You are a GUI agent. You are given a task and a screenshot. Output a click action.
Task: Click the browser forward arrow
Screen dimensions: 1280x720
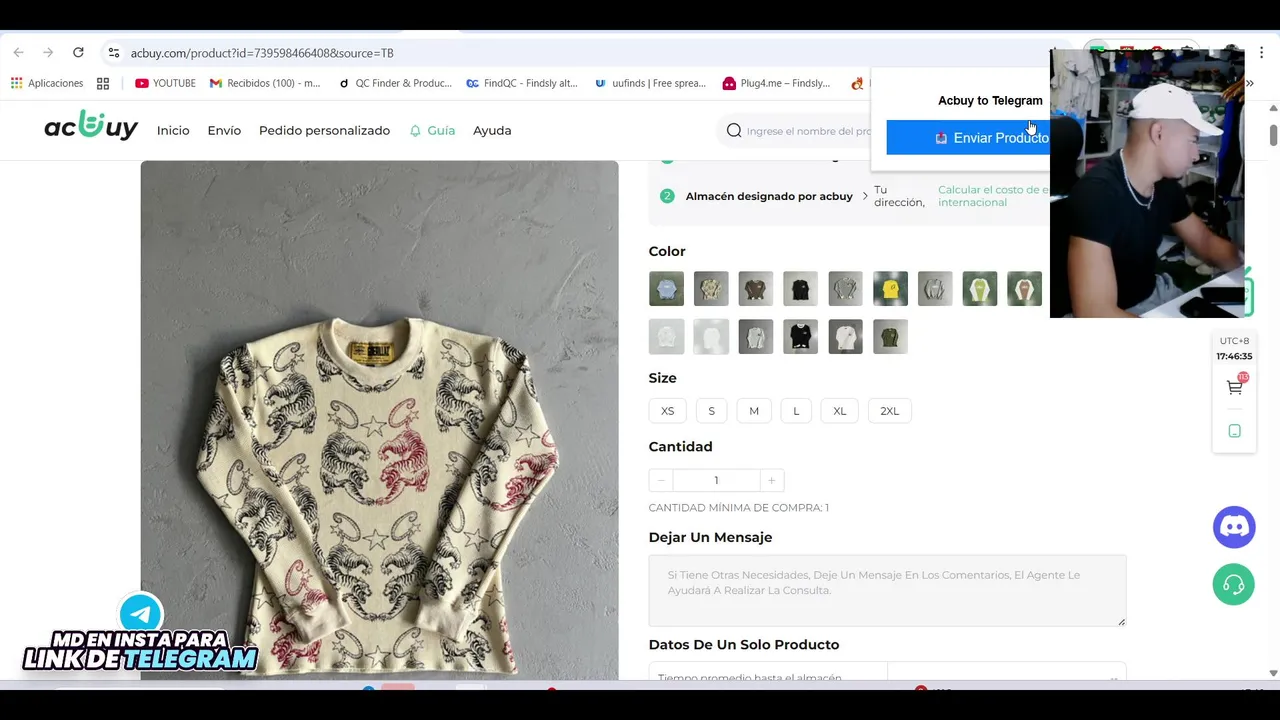point(48,53)
